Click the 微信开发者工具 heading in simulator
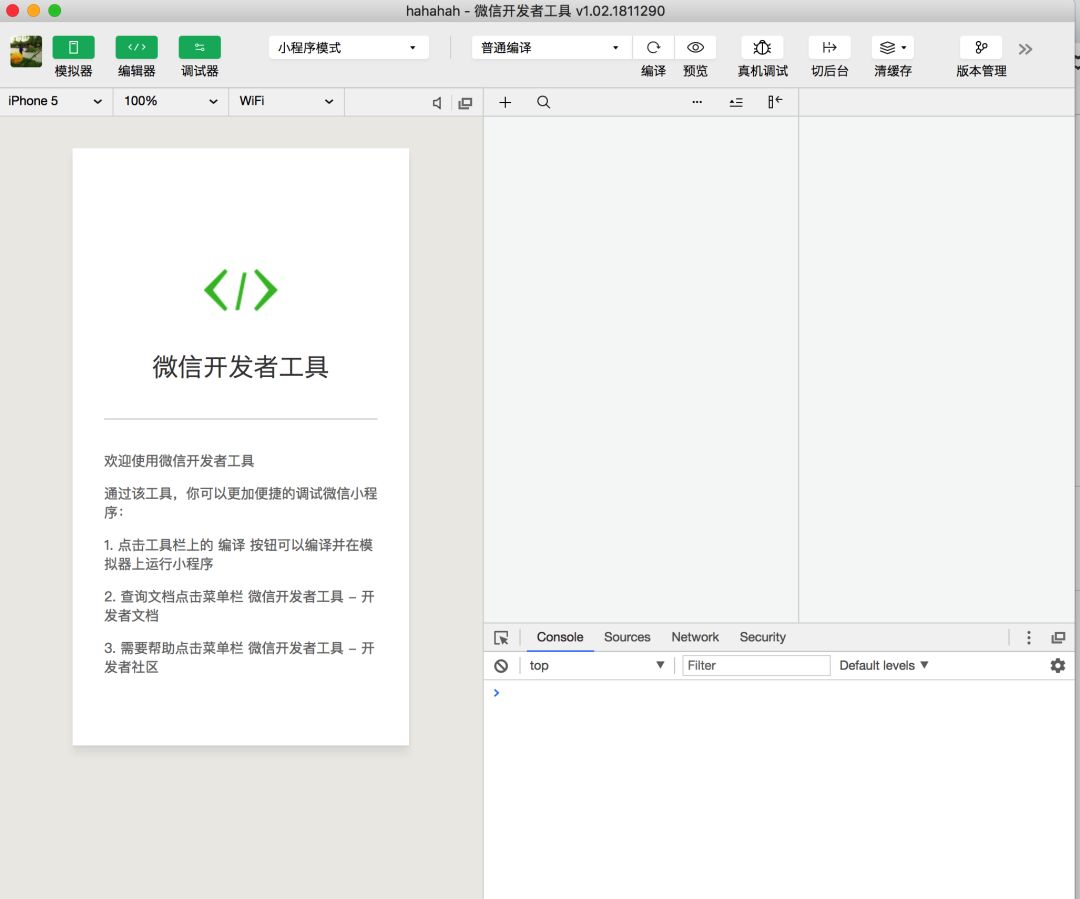The image size is (1080, 899). (x=240, y=366)
